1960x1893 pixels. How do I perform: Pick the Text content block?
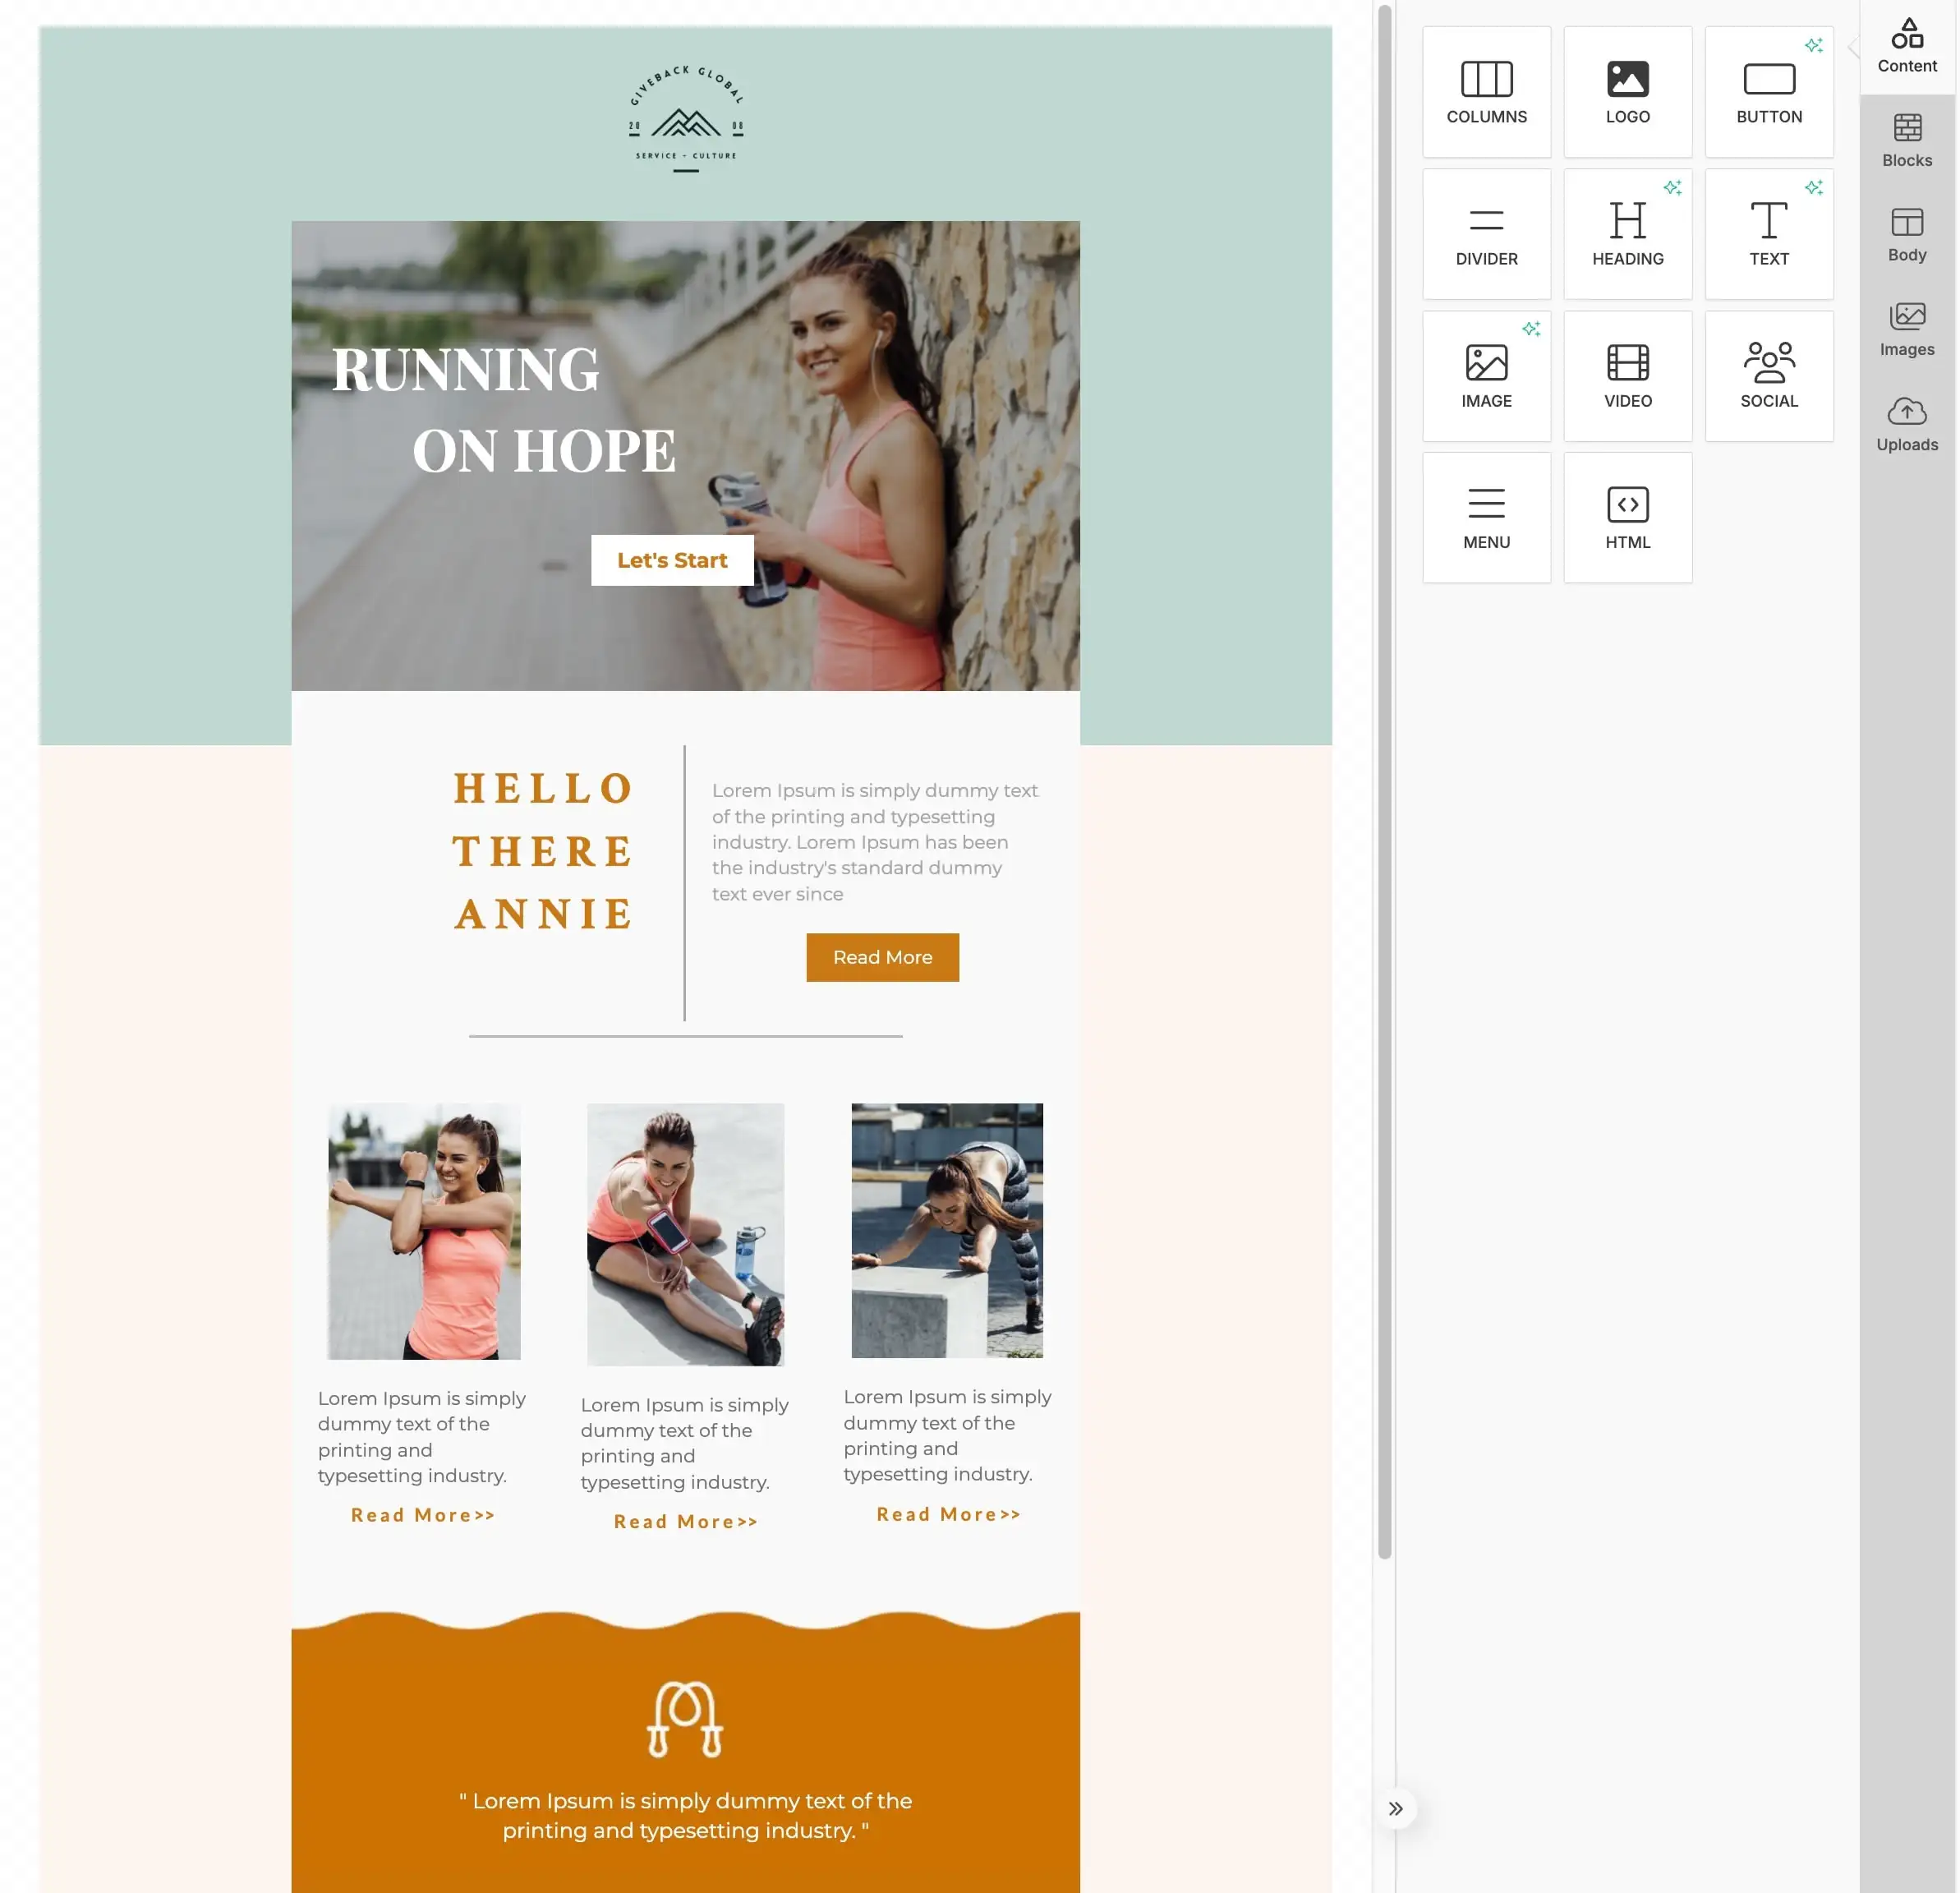[x=1768, y=234]
